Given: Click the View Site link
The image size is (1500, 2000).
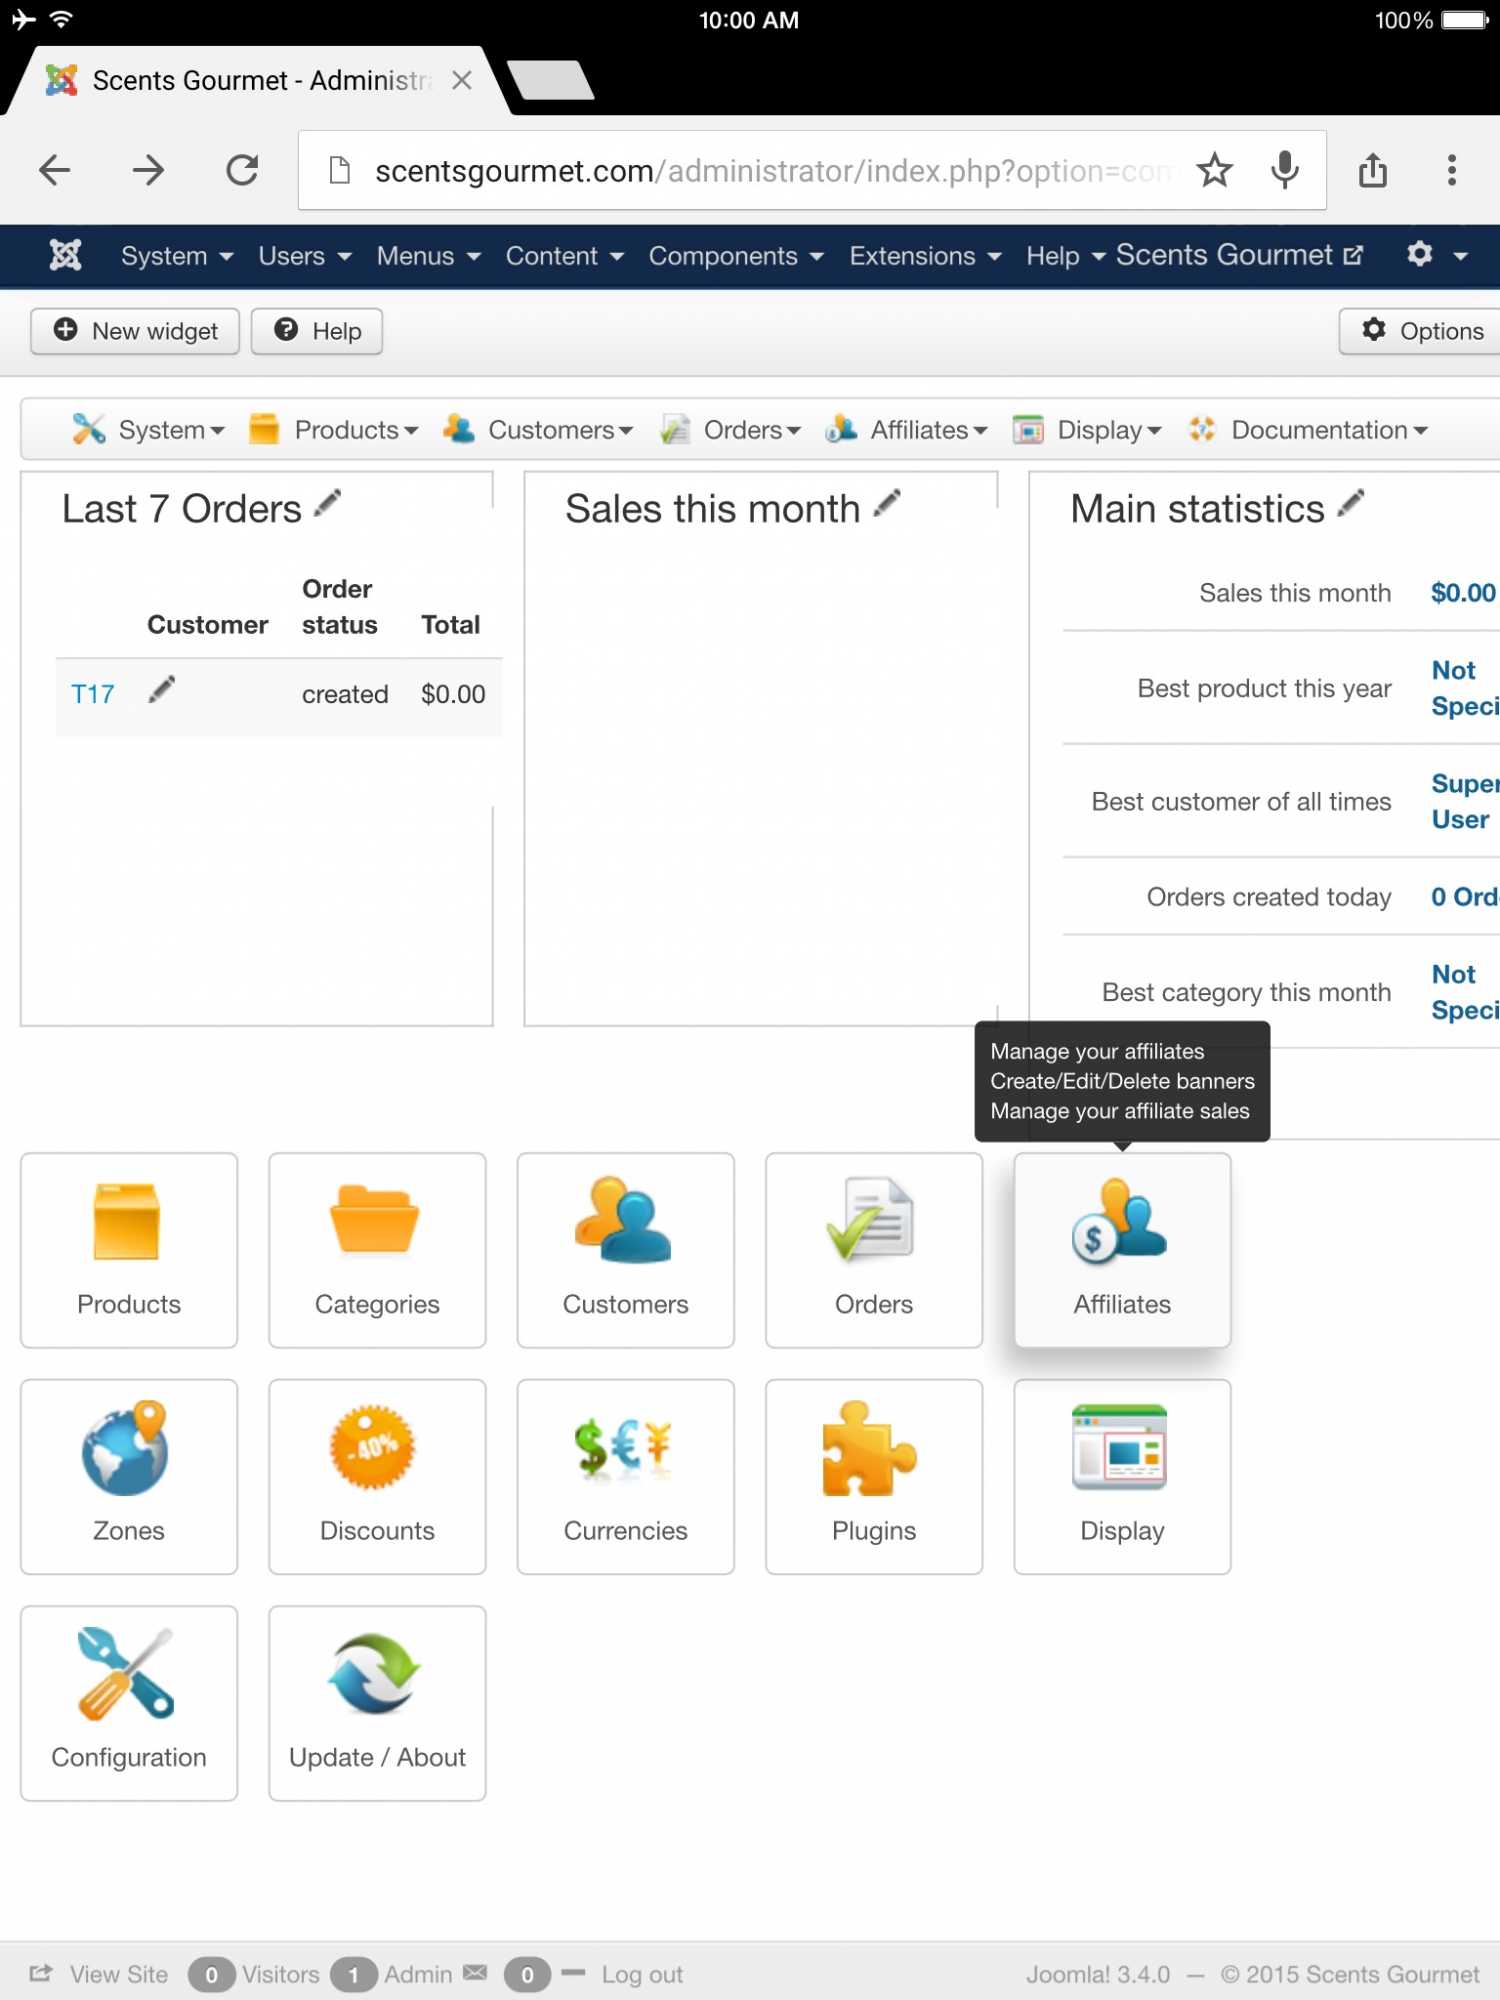Looking at the screenshot, I should click(x=99, y=1974).
